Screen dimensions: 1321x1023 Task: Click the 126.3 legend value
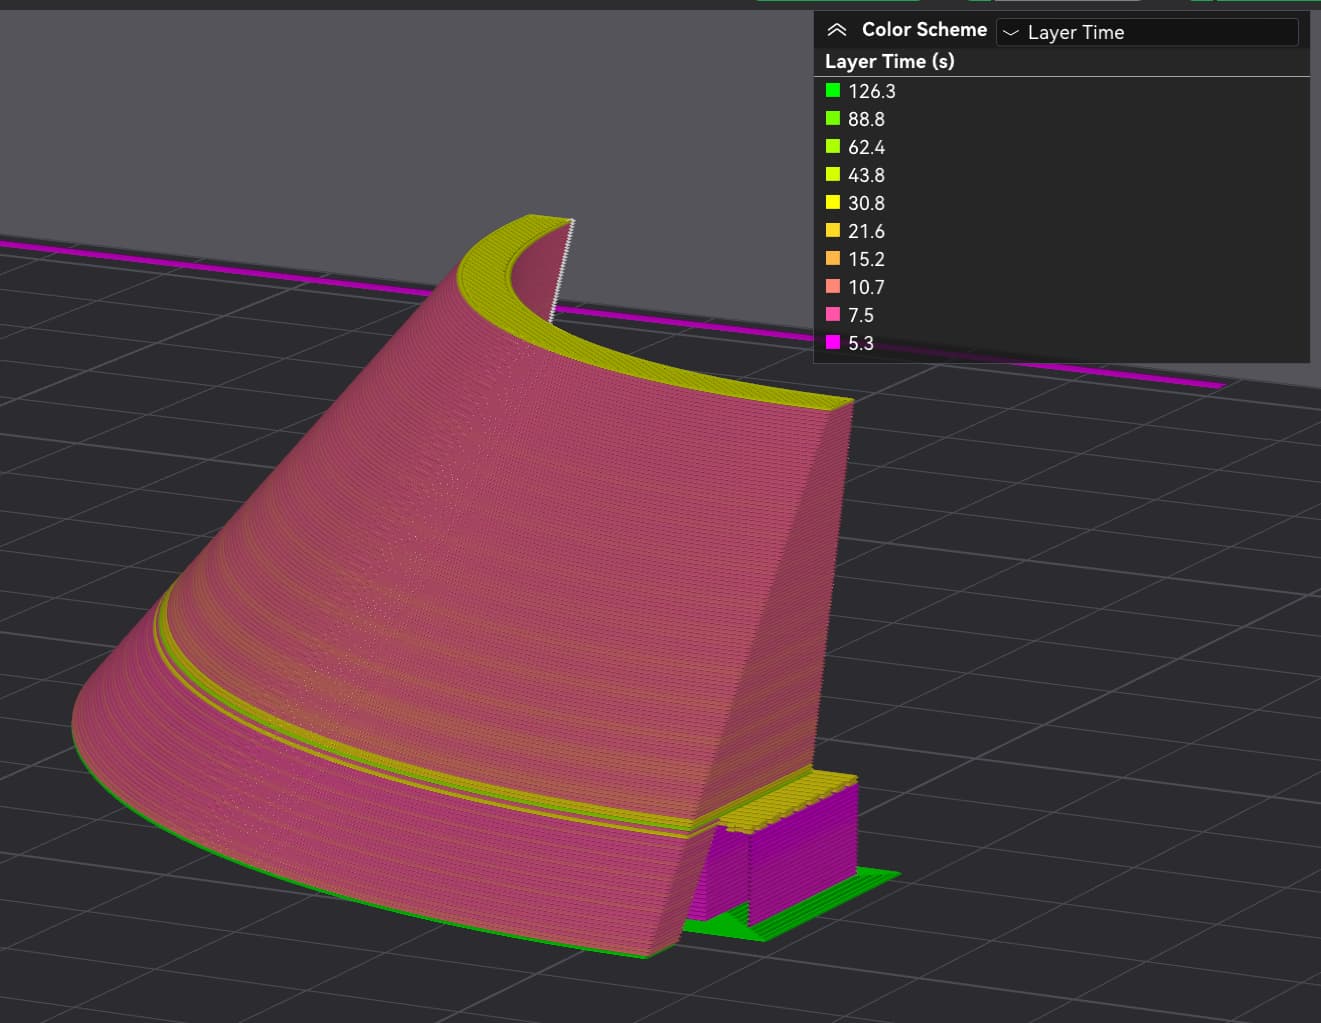click(x=872, y=91)
